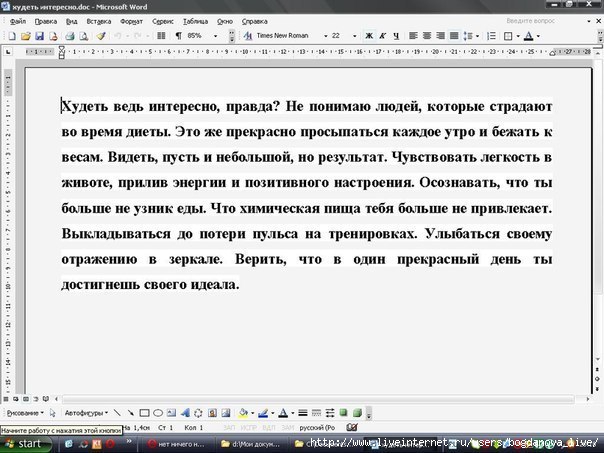The width and height of the screenshot is (604, 453).
Task: Align text to the right
Action: (x=440, y=36)
